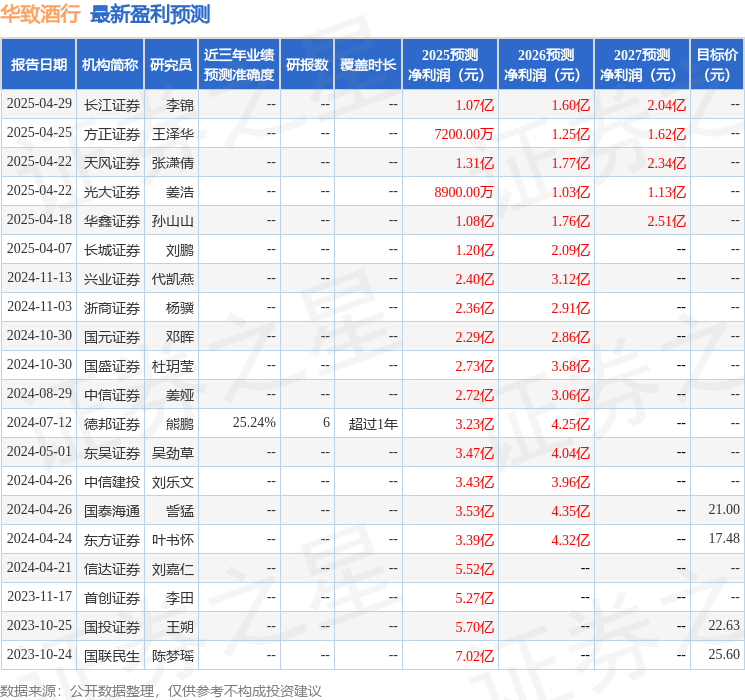Viewport: 745px width, 700px height.
Task: Click the 5.52亿 2025 forecast value
Action: pyautogui.click(x=474, y=569)
